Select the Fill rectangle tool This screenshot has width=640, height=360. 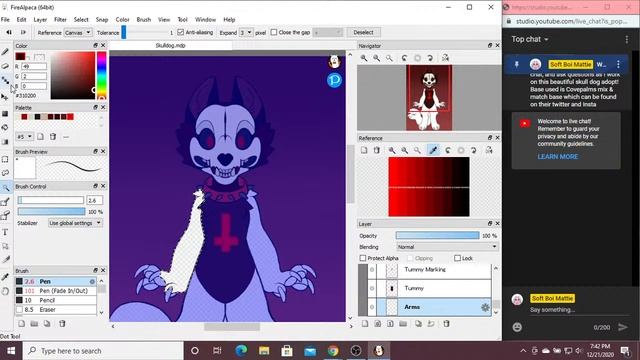tap(5, 113)
